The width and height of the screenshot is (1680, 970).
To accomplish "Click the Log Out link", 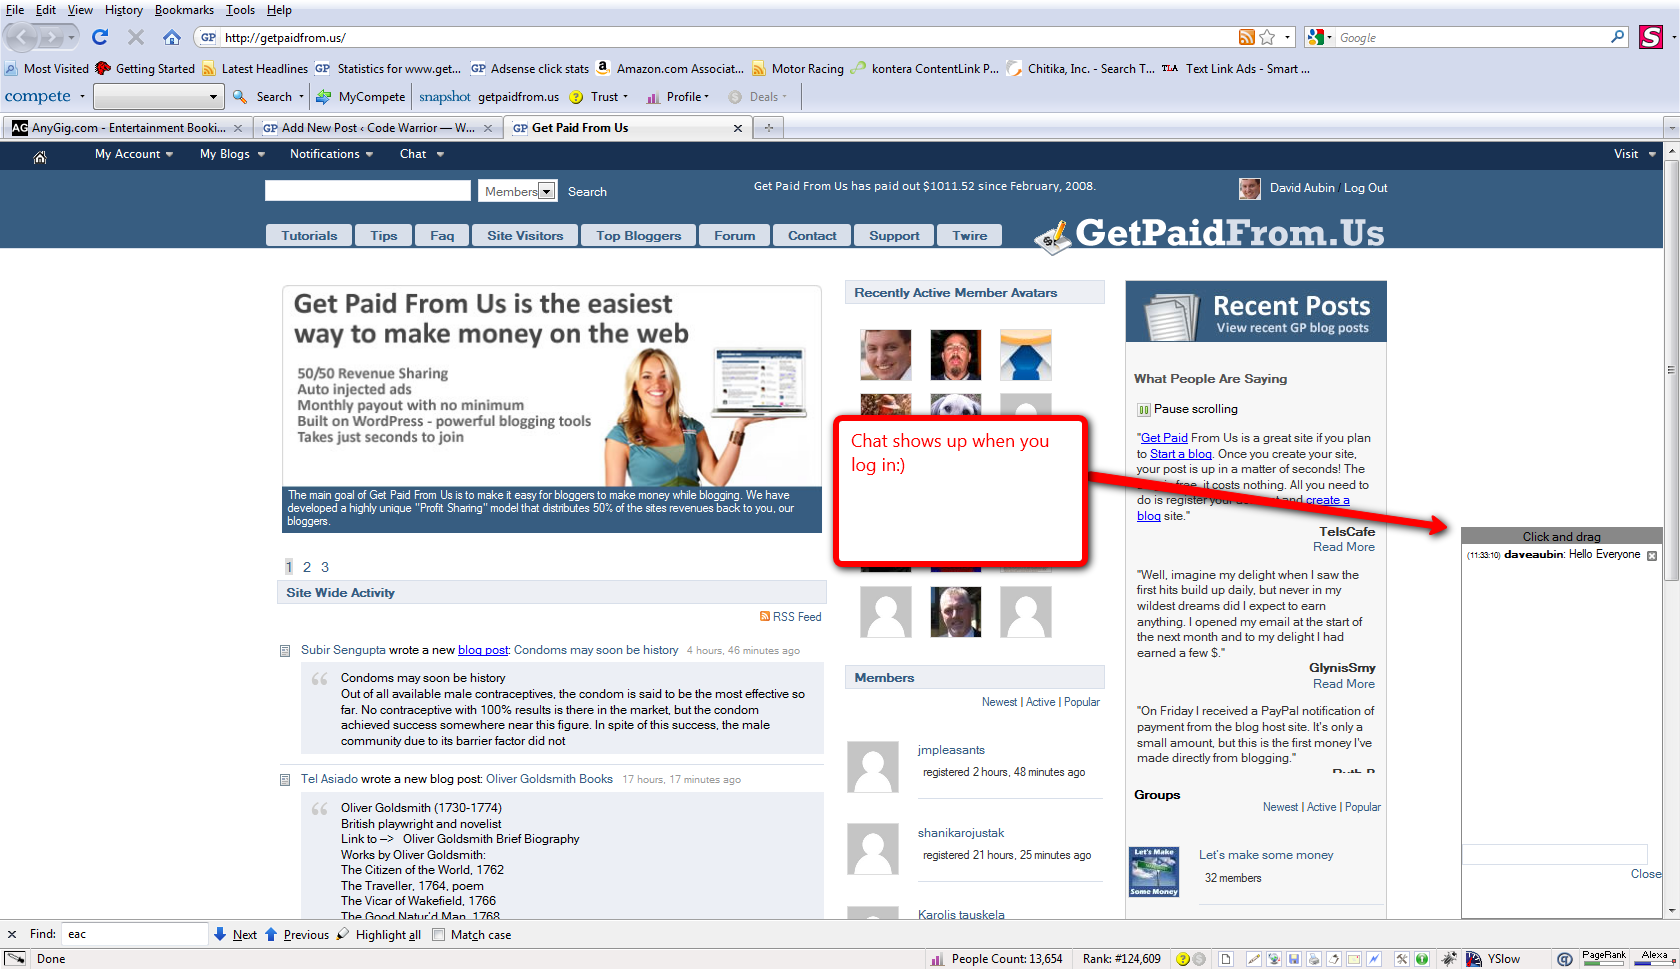I will point(1365,188).
